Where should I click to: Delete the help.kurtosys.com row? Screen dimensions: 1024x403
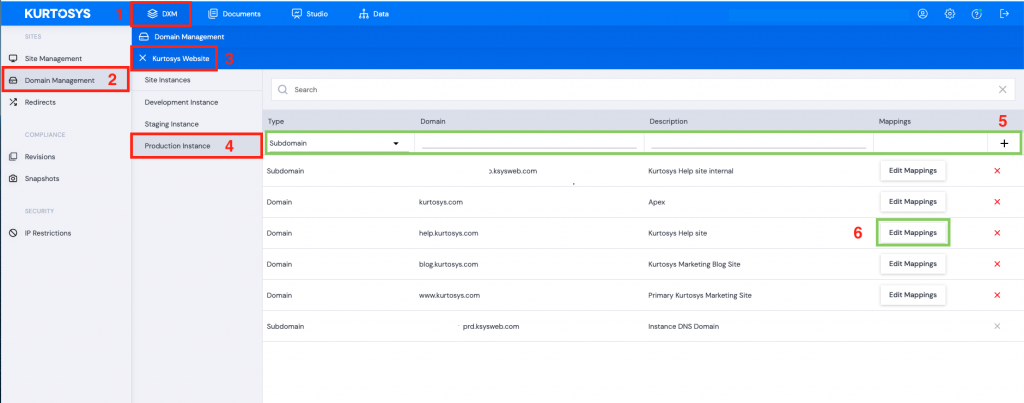pos(997,233)
